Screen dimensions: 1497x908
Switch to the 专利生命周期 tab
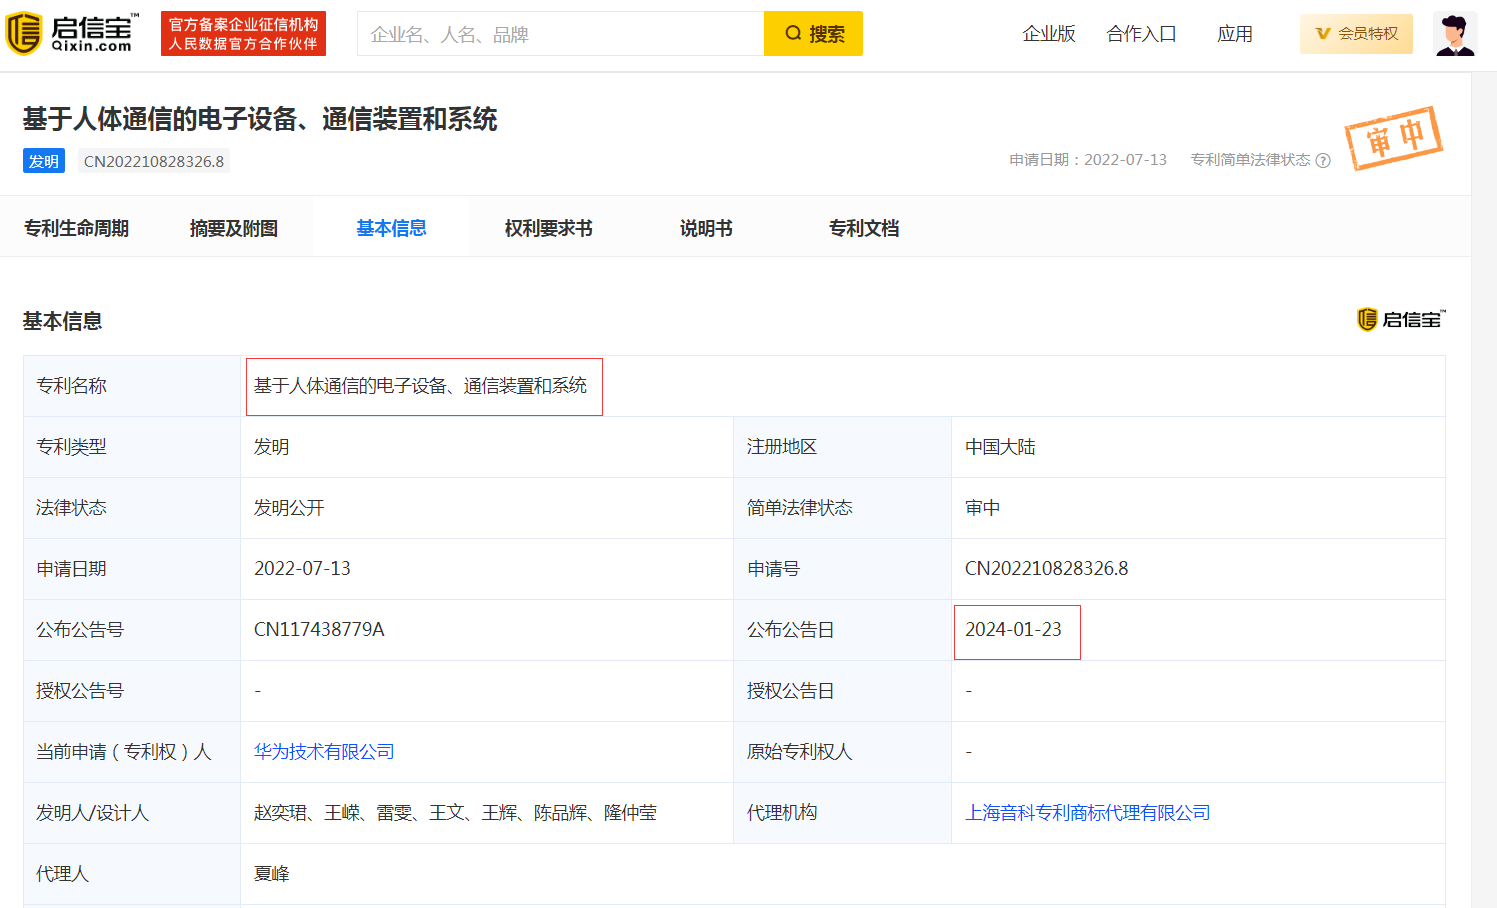76,228
